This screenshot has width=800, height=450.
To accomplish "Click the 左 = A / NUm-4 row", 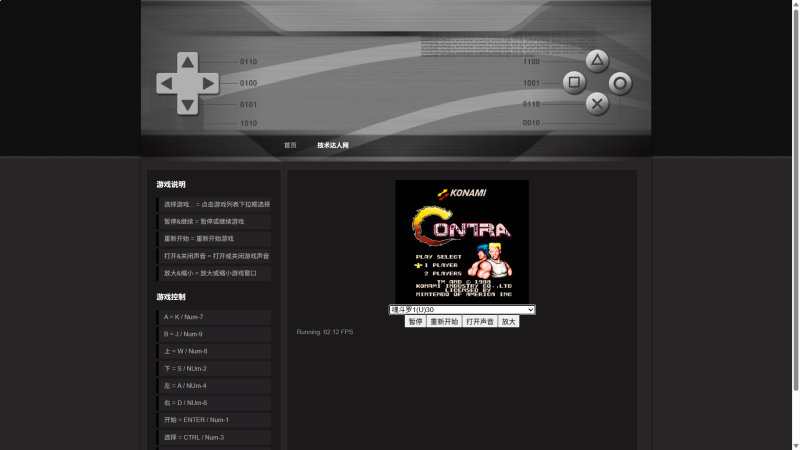I will pyautogui.click(x=214, y=386).
